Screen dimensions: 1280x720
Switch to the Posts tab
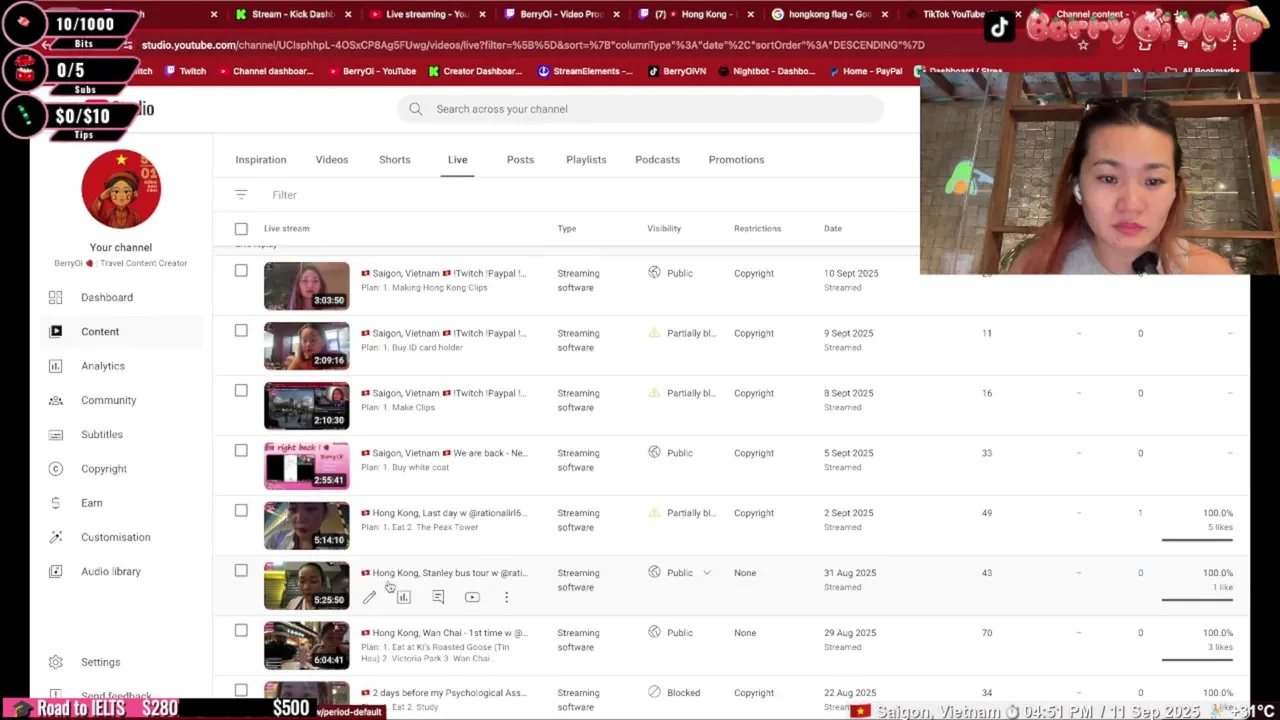point(520,160)
